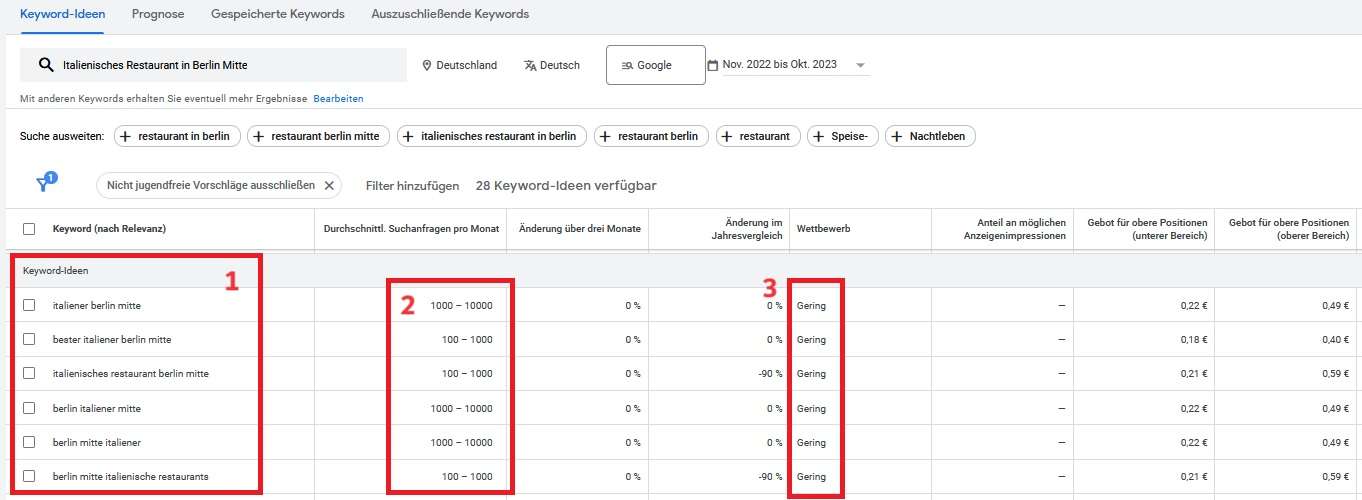Check the box for 'italiener berlin mitte'
Screen dimensions: 1362x500
click(x=29, y=305)
